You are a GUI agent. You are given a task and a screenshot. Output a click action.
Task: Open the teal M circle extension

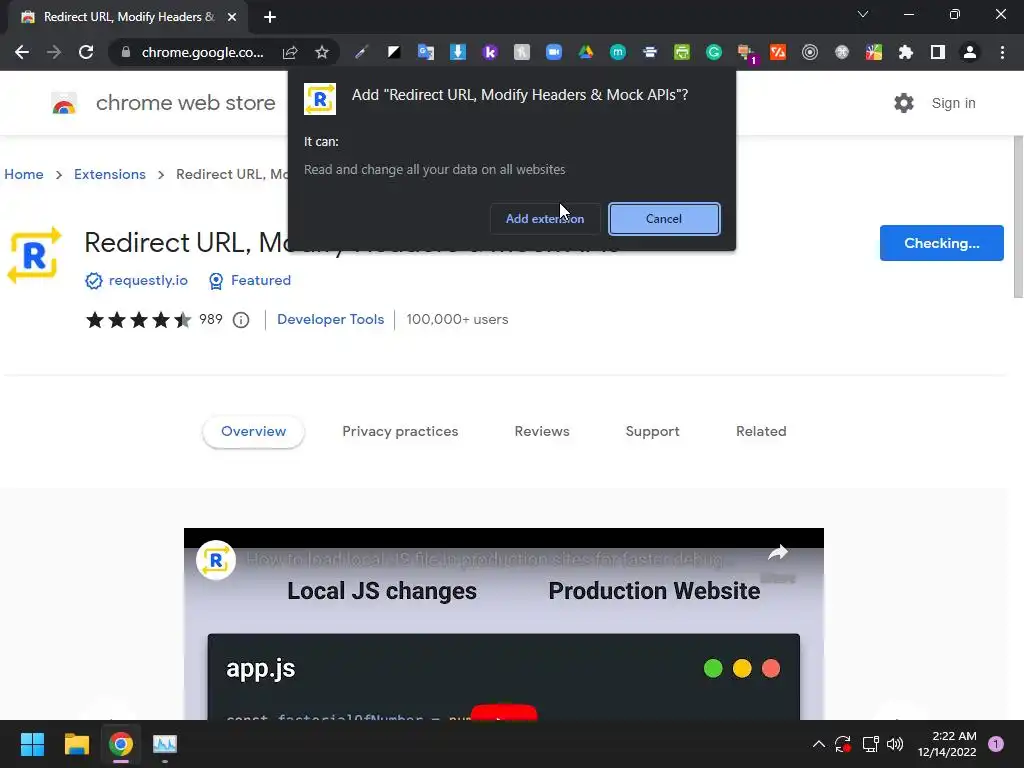tap(618, 52)
